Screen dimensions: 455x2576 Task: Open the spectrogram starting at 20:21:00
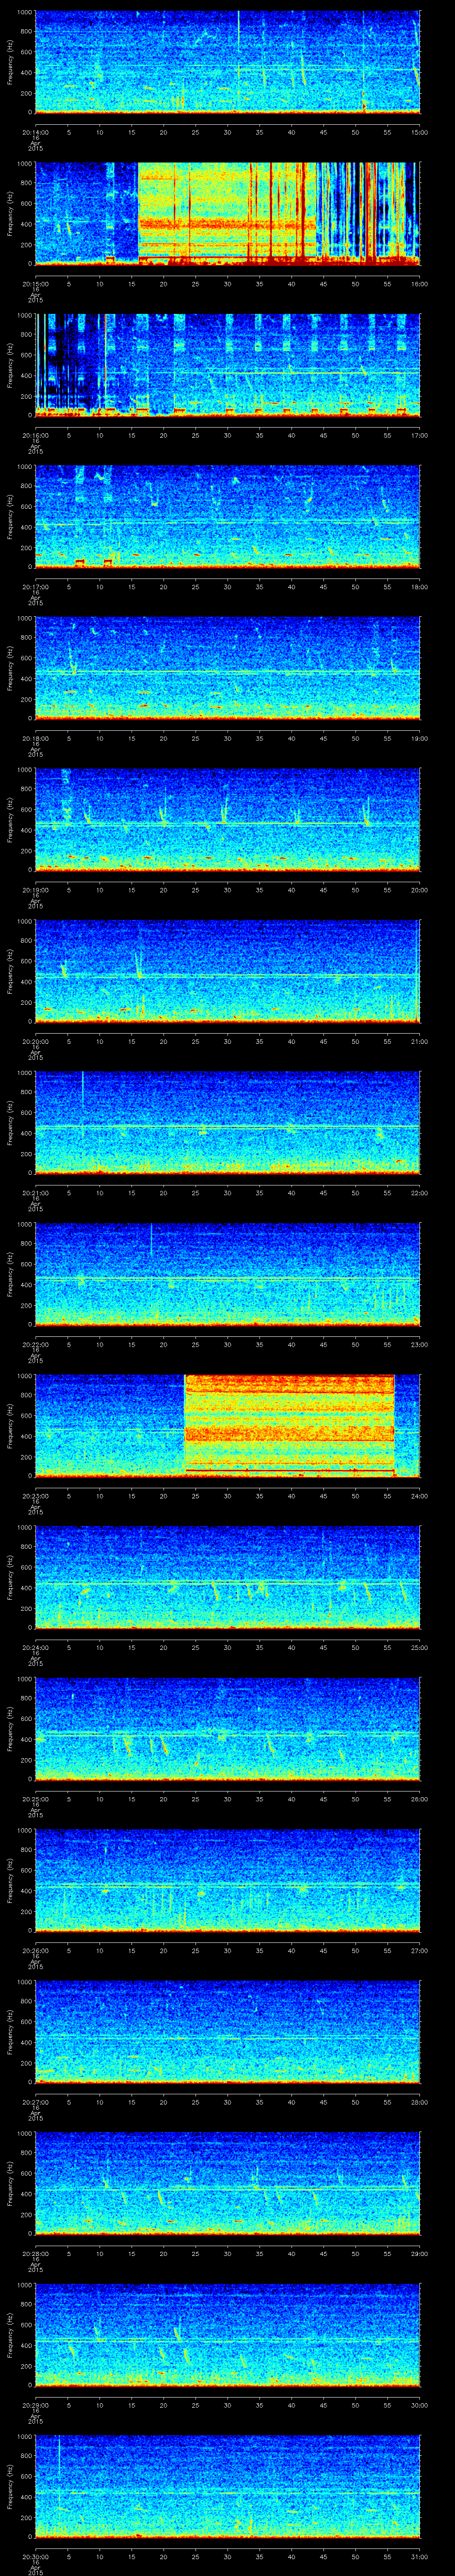(x=228, y=1122)
